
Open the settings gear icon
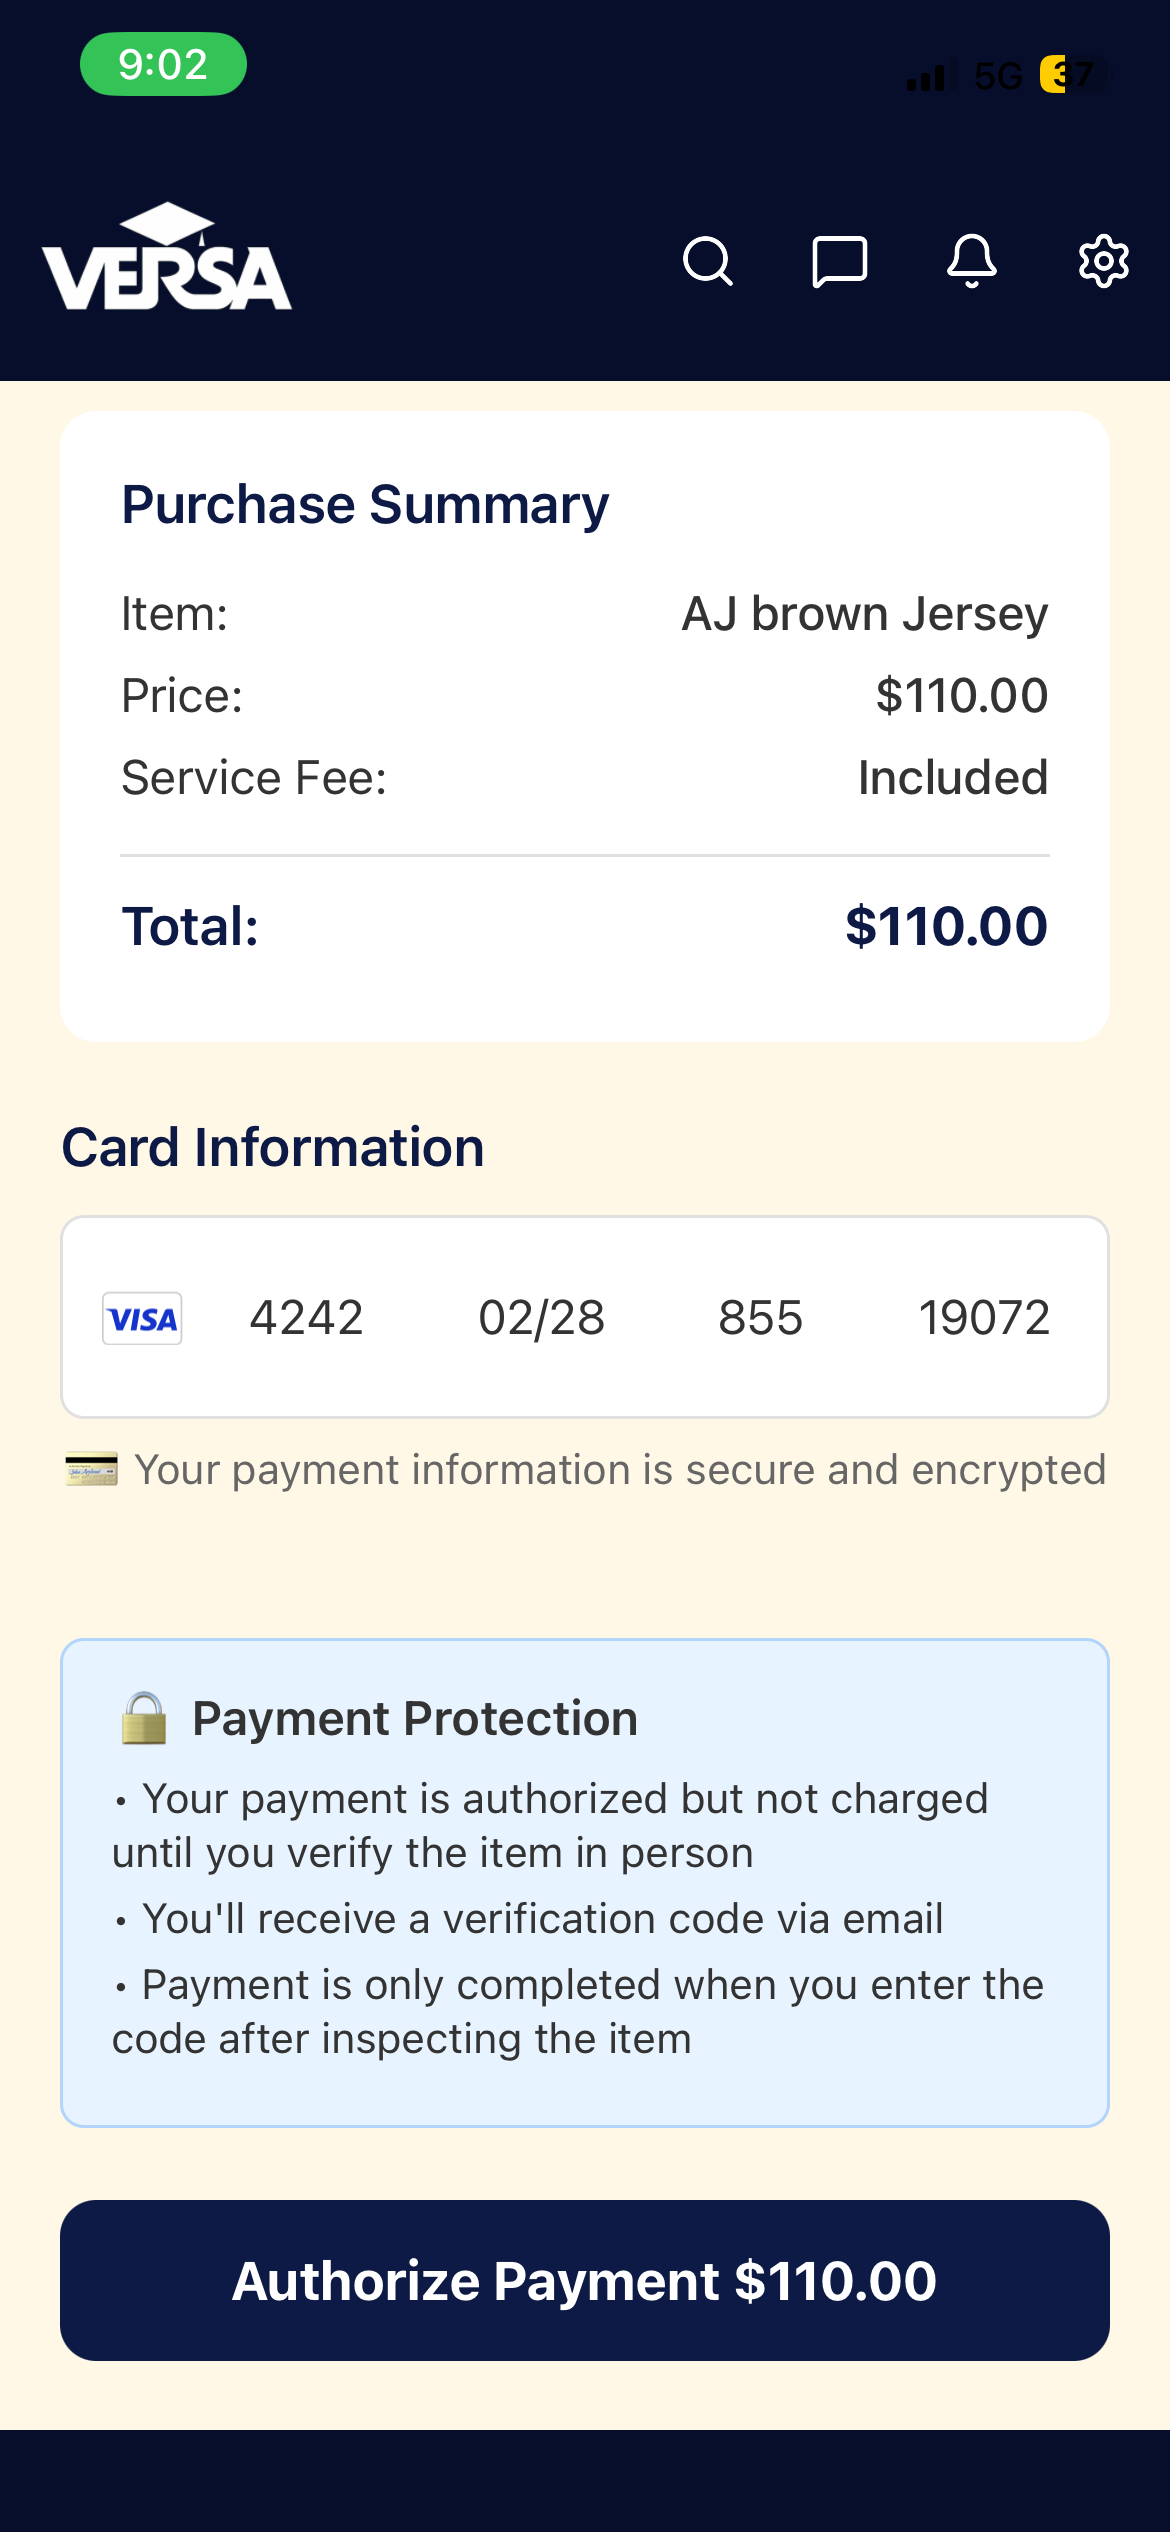coord(1104,262)
